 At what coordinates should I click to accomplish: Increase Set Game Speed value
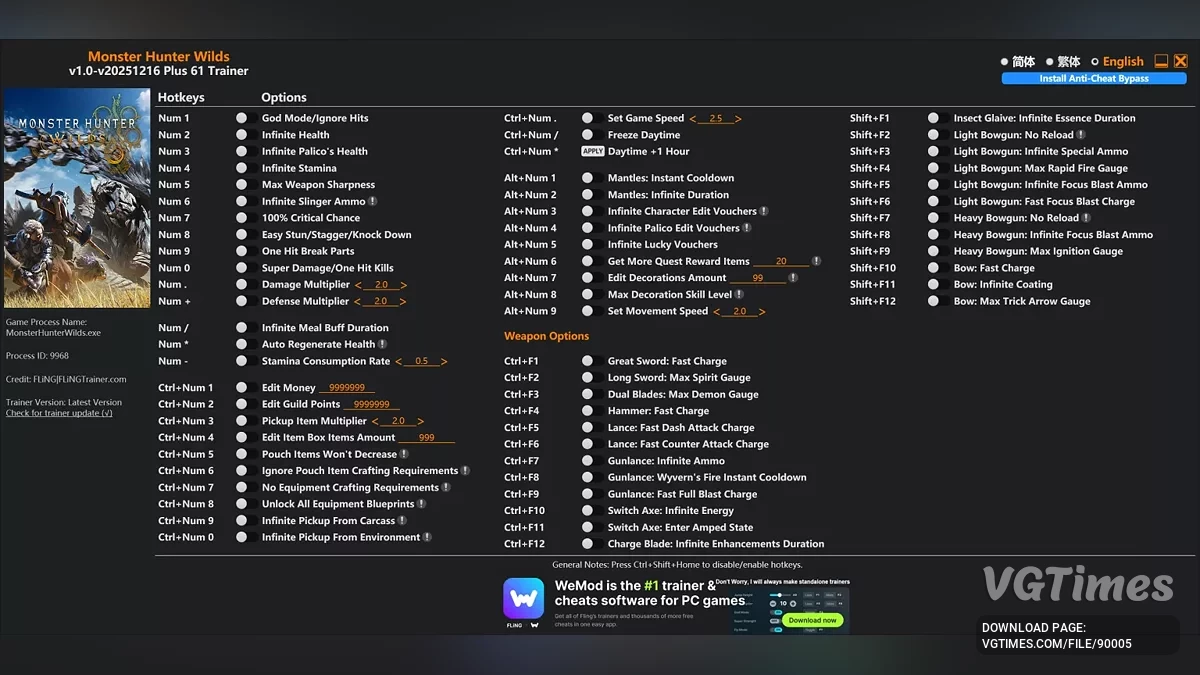coord(738,118)
